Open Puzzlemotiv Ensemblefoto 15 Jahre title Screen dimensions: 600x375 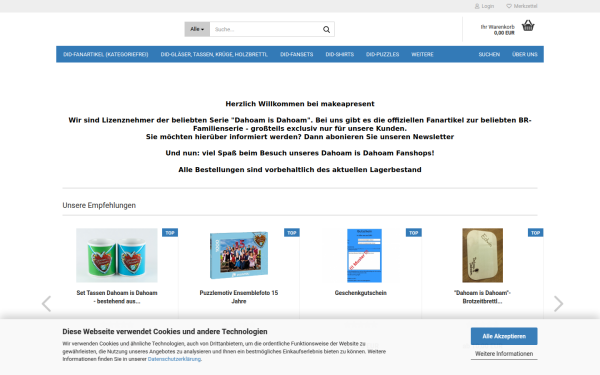coord(239,297)
